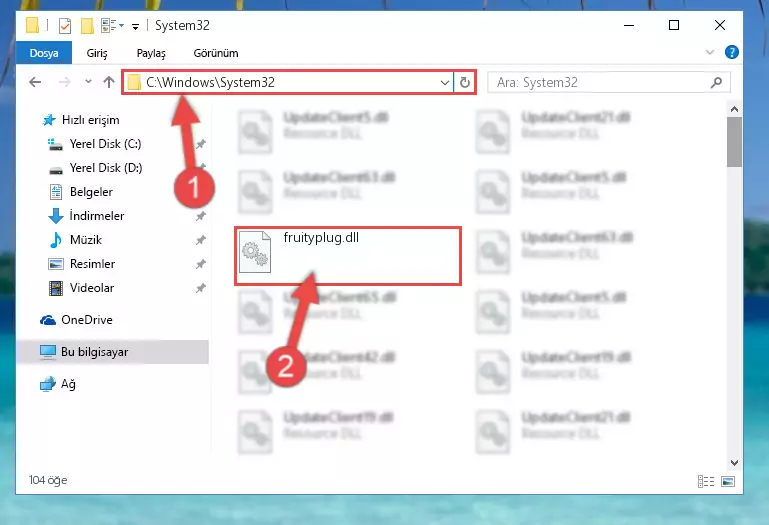
Task: Switch to the Giriş ribbon tab
Action: point(97,53)
